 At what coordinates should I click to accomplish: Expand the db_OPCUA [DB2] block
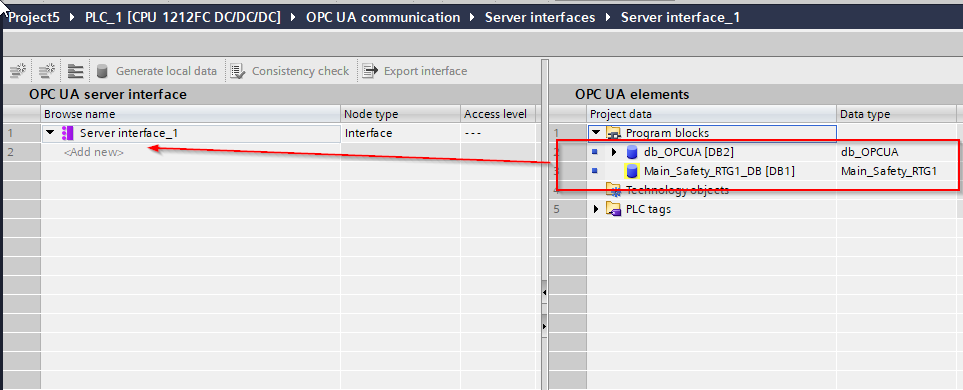pyautogui.click(x=614, y=152)
